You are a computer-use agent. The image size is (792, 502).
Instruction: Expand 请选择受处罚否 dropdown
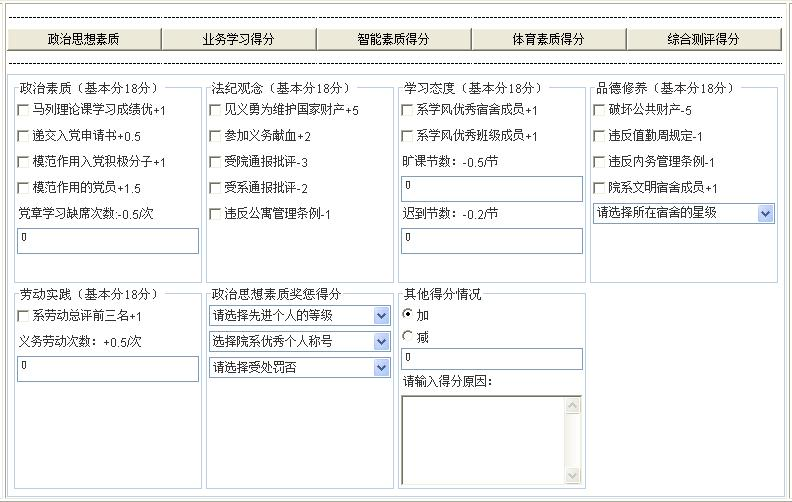tap(300, 368)
